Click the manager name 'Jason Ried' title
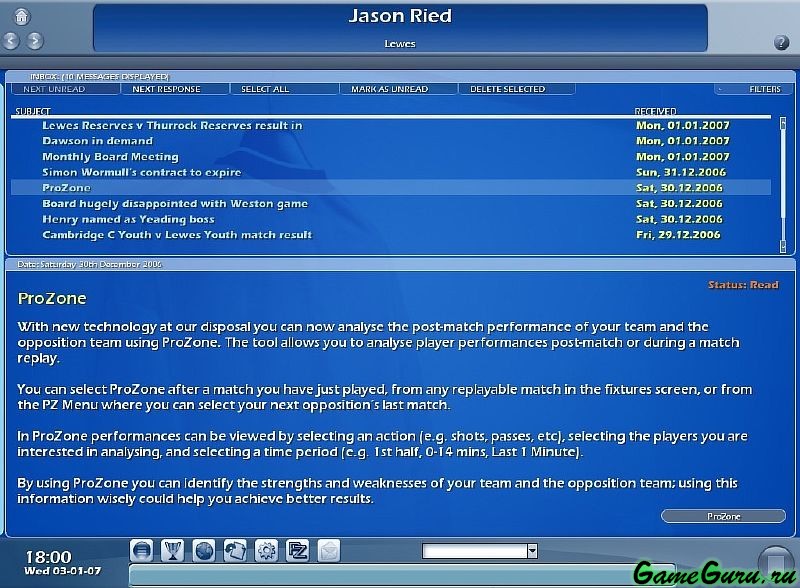The image size is (800, 588). click(400, 16)
